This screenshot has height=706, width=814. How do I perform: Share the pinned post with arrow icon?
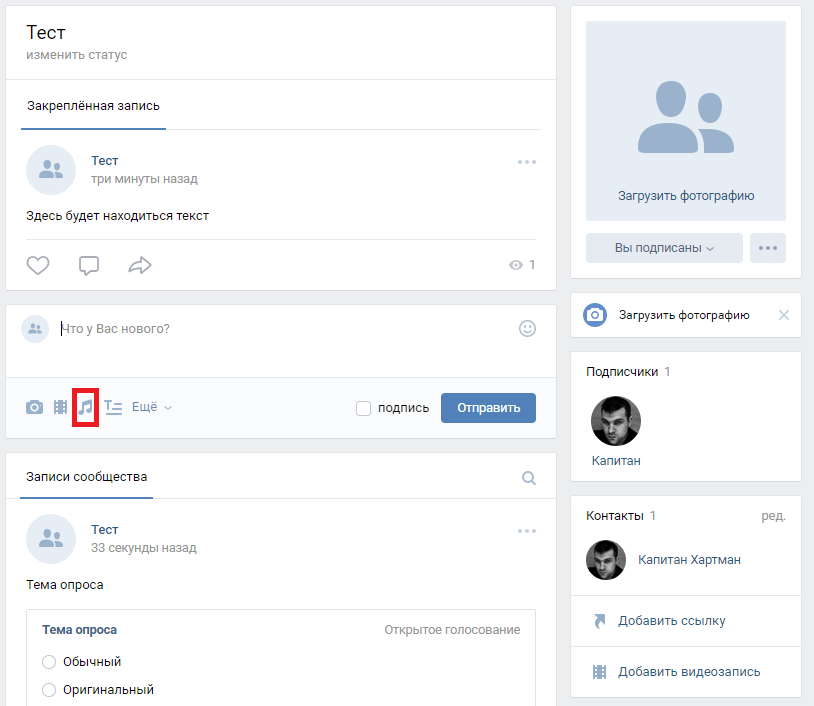[140, 265]
